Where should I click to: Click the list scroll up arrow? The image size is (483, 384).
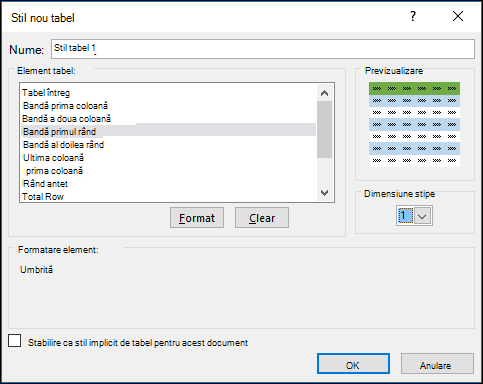click(x=324, y=93)
